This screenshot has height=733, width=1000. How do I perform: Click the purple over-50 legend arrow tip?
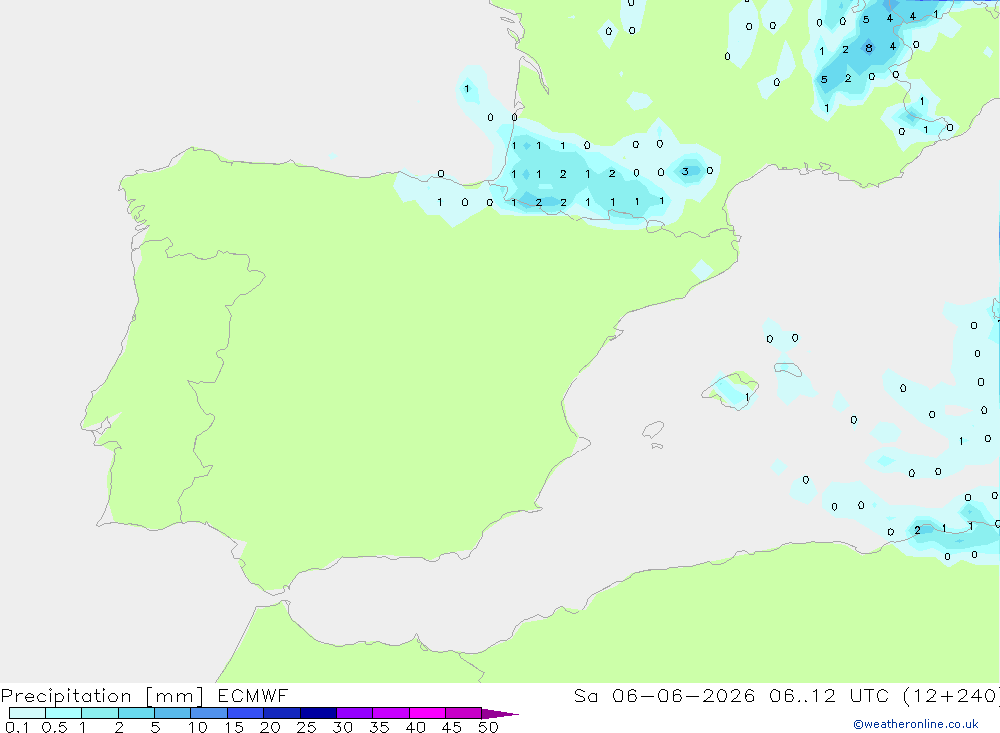click(500, 714)
